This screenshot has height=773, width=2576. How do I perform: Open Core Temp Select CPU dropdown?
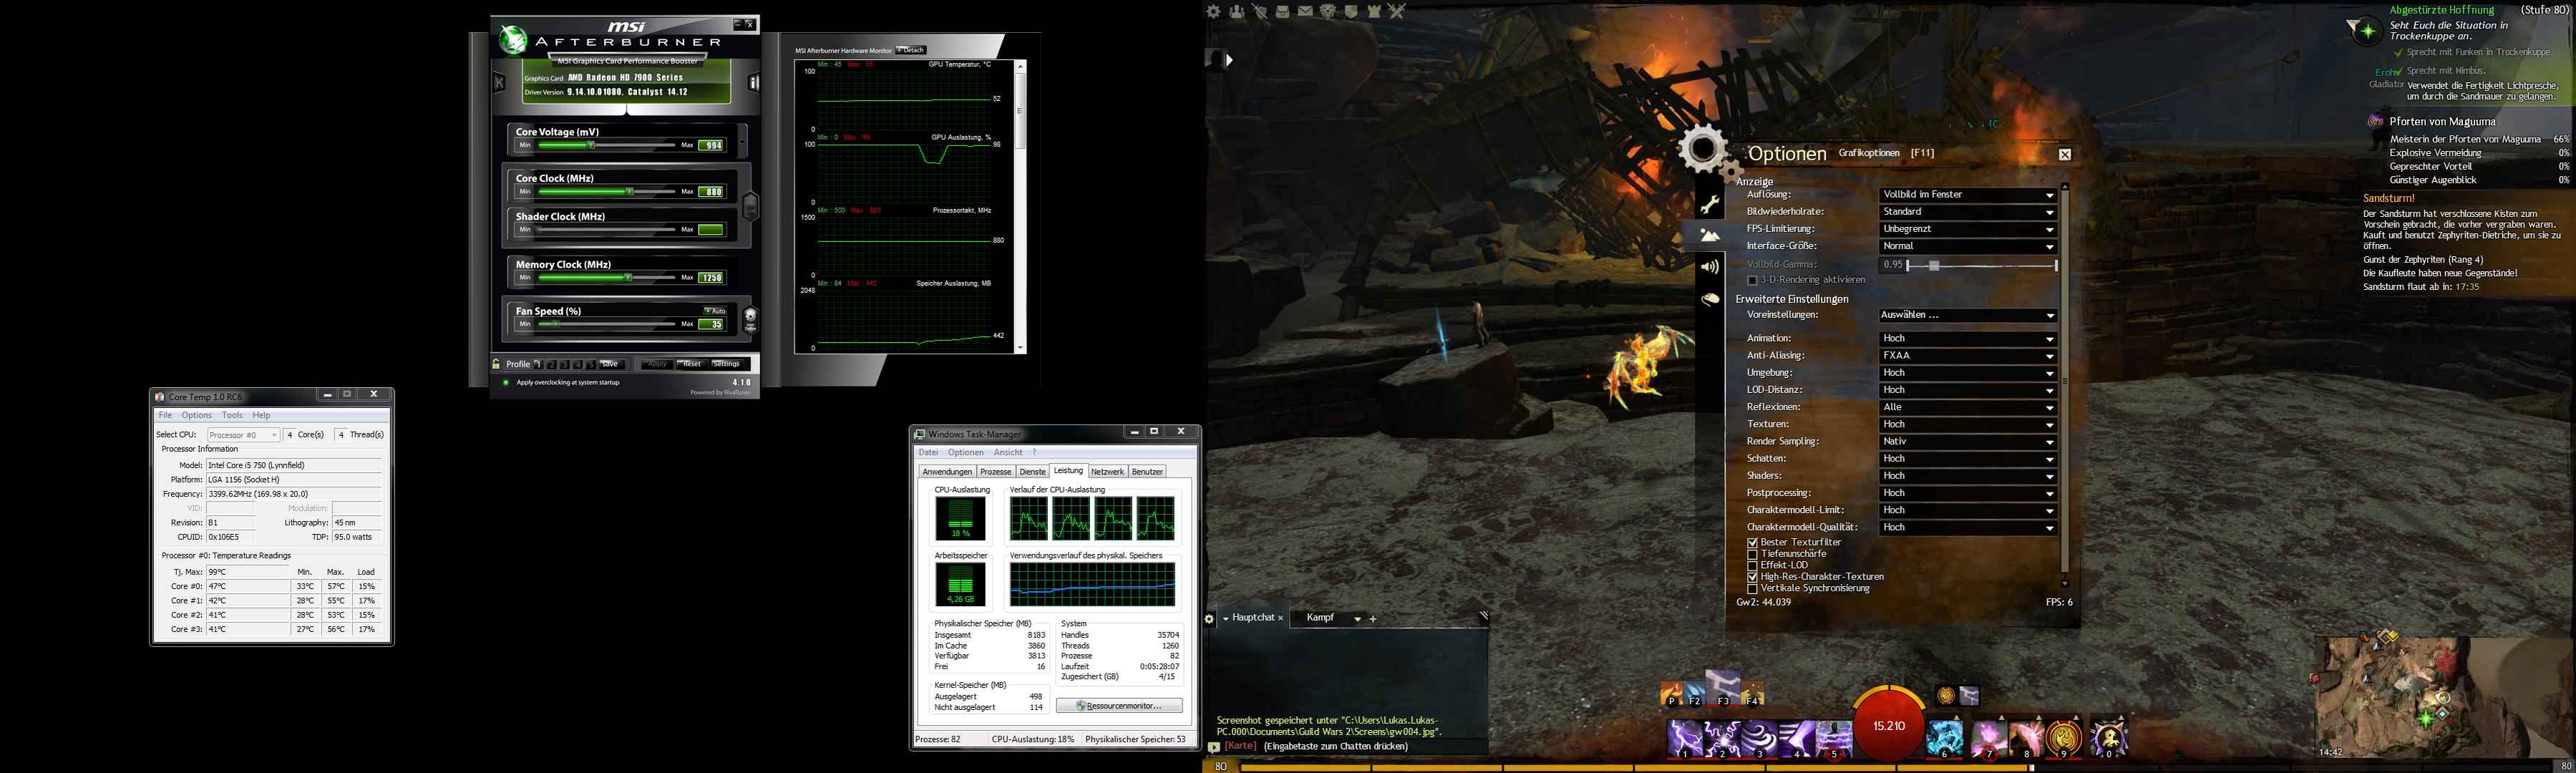[x=243, y=435]
